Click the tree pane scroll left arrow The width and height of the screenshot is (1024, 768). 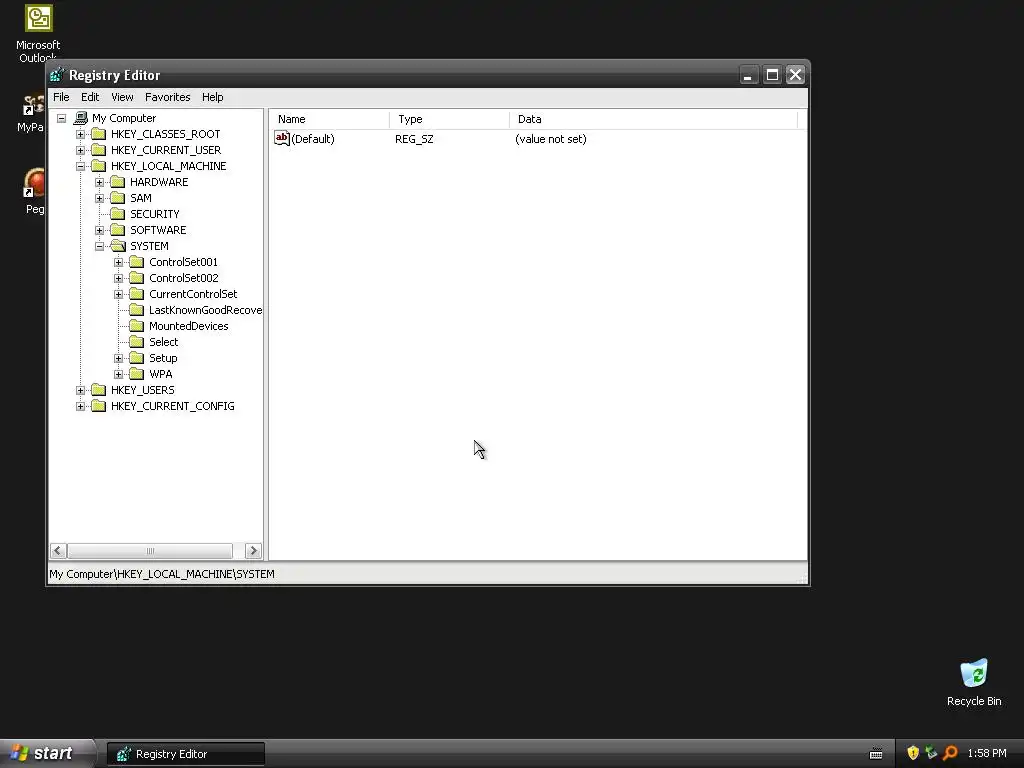click(x=58, y=551)
